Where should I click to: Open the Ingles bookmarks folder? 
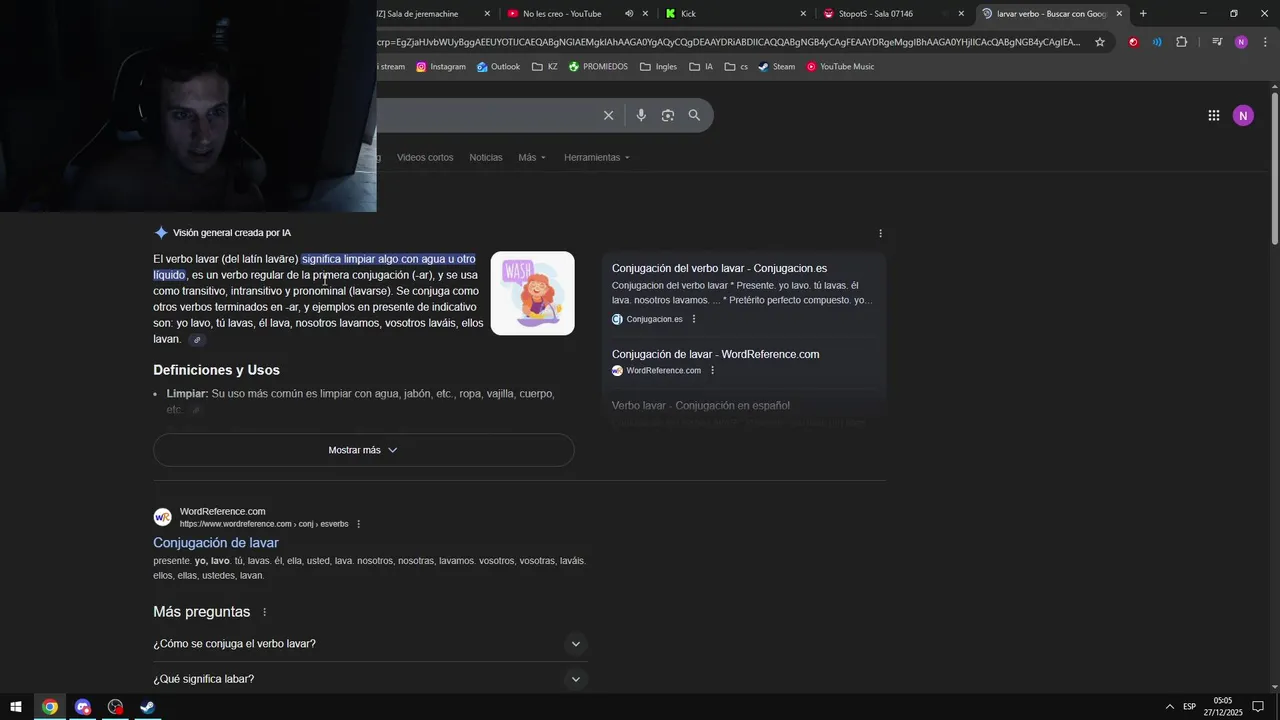658,67
